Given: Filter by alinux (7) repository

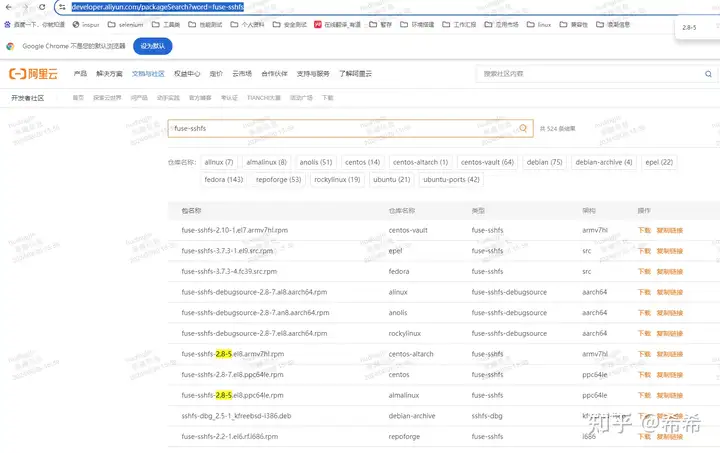Looking at the screenshot, I should pyautogui.click(x=219, y=162).
